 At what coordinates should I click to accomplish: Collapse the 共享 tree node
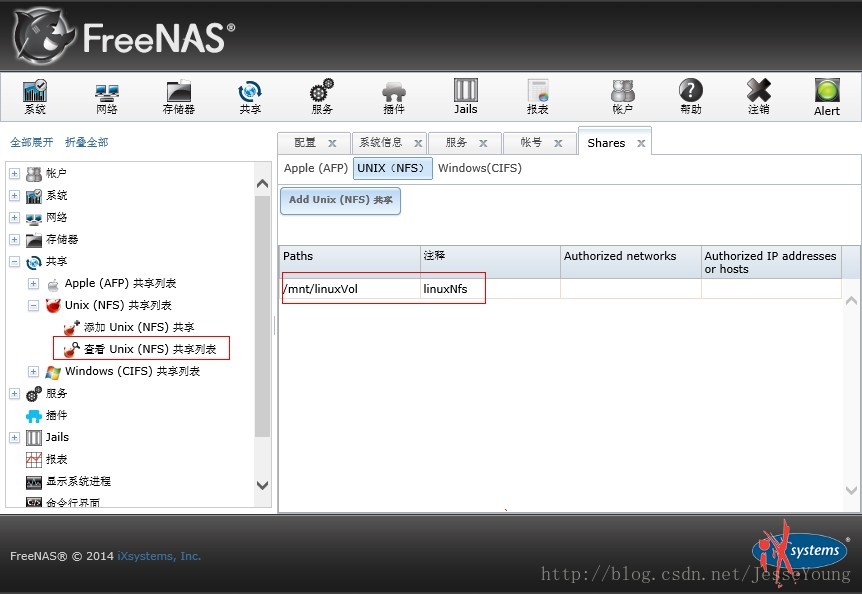[x=14, y=262]
